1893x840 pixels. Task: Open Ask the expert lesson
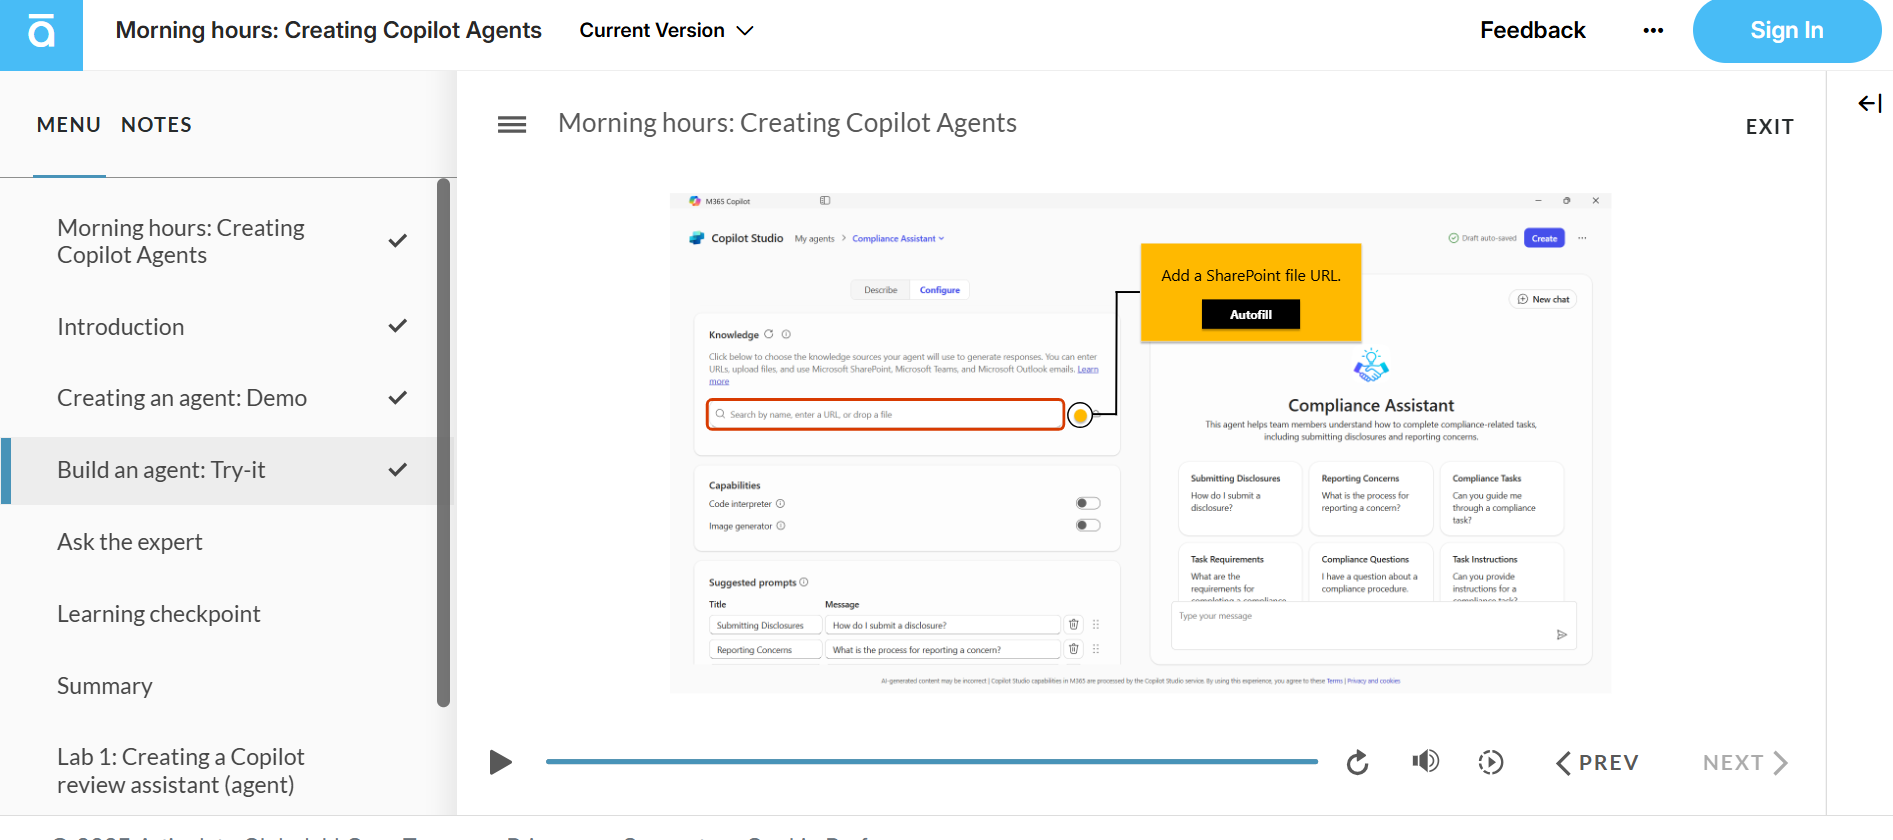(227, 542)
